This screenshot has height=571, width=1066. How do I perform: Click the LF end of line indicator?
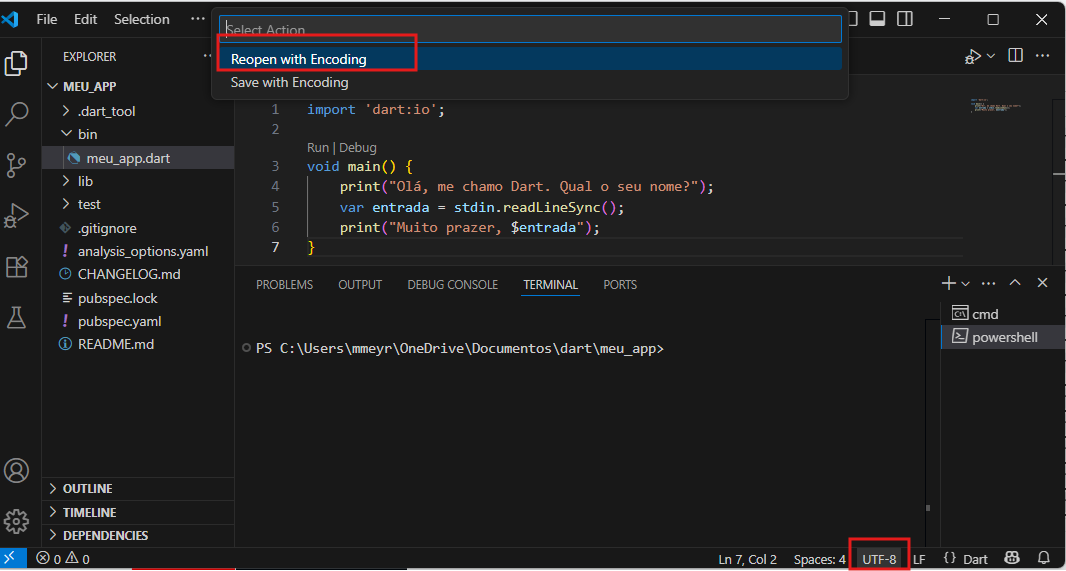coord(919,559)
